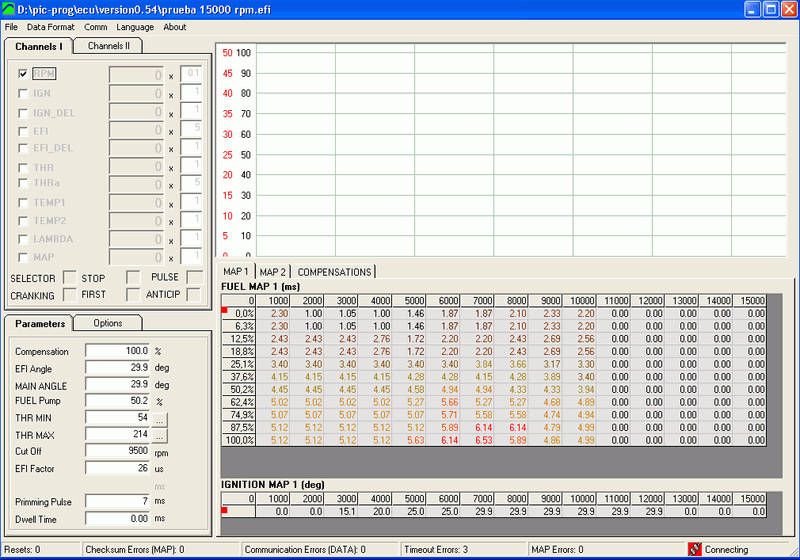This screenshot has height=560, width=800.
Task: Tick the LAMBDA channel checkbox
Action: (23, 239)
